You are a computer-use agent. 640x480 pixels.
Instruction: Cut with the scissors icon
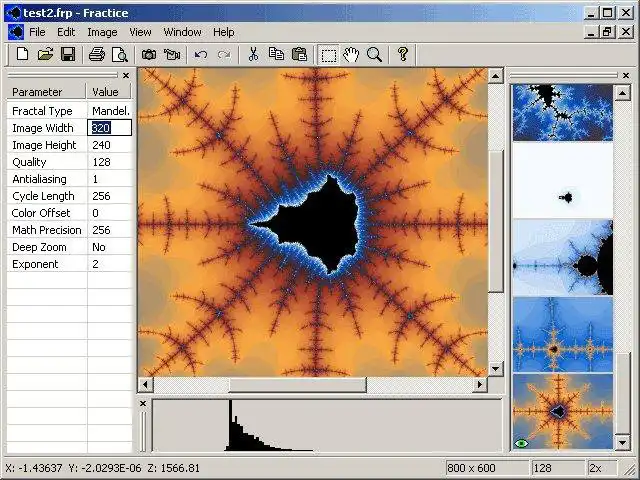(x=253, y=54)
